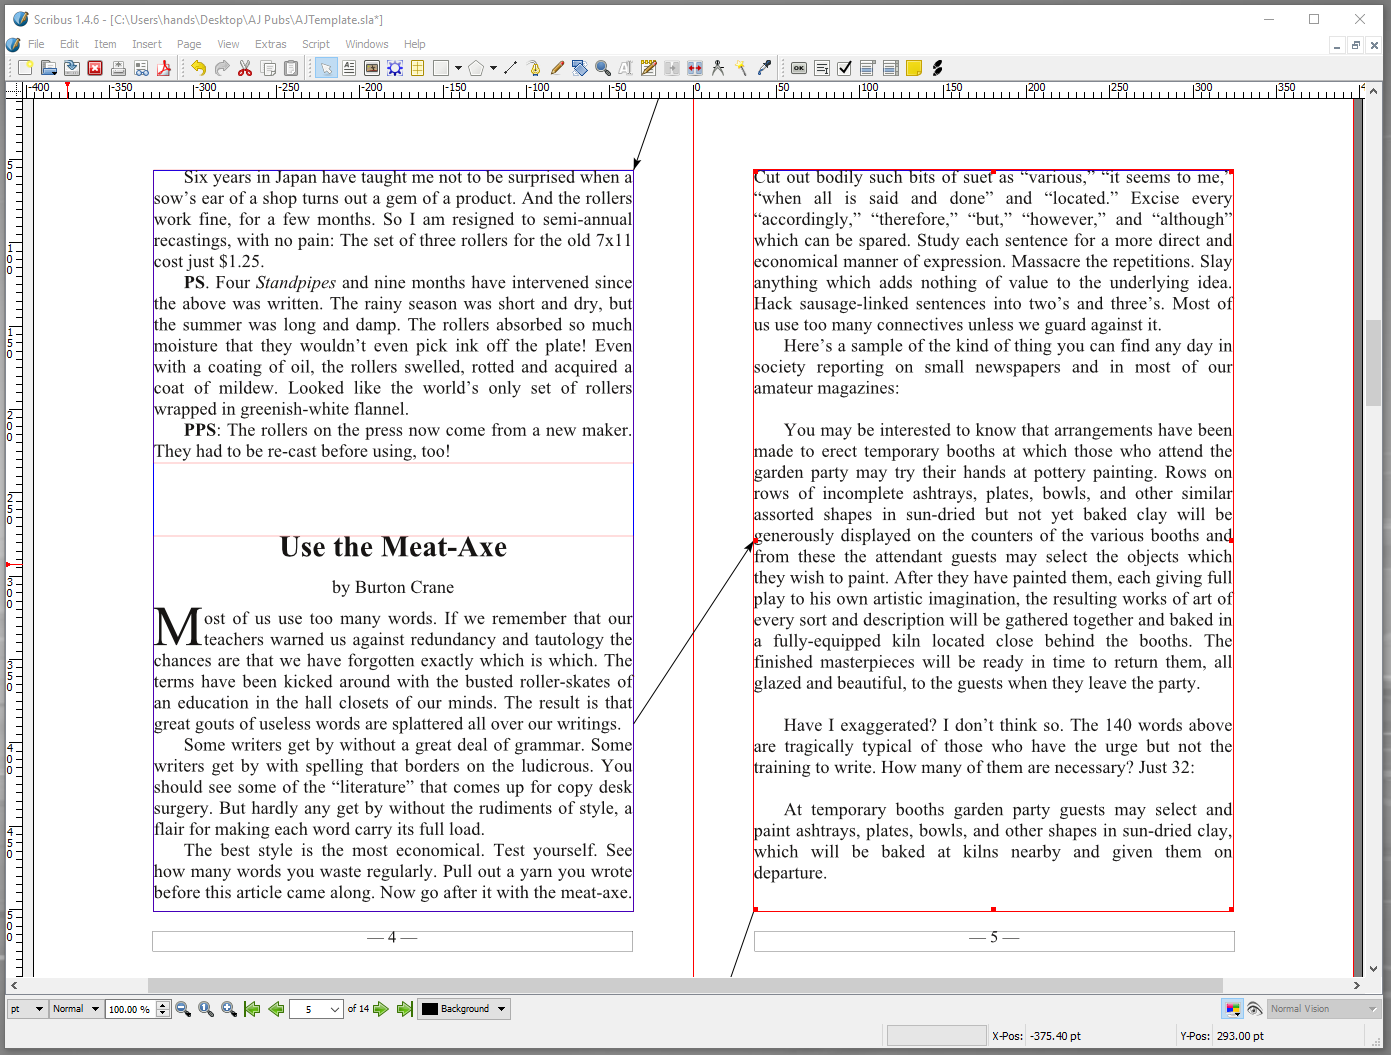Select the Bezier Curve pen tool
1391x1055 pixels.
pos(534,68)
